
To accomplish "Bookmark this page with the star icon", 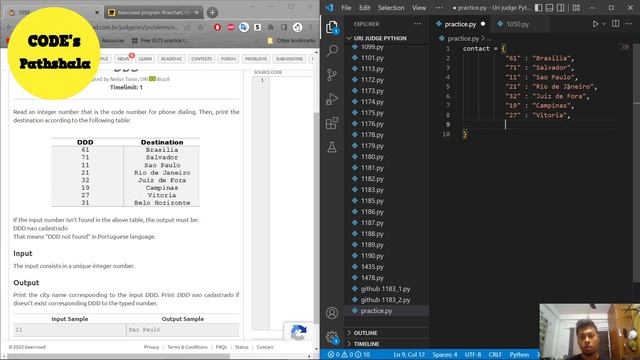I will pos(200,27).
